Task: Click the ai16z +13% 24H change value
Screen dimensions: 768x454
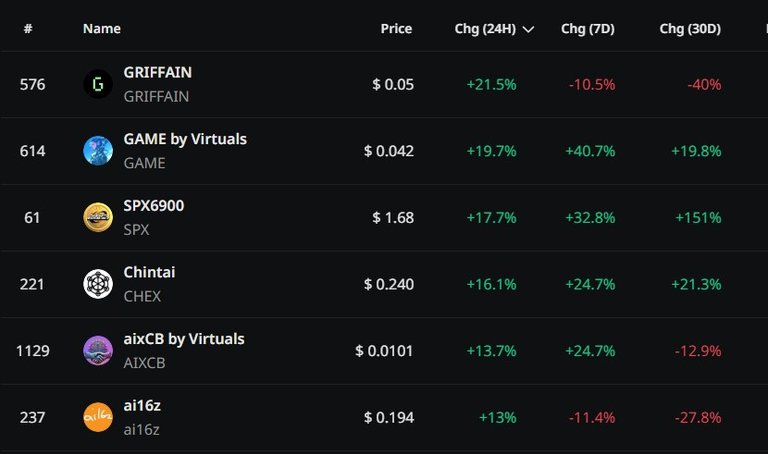Action: point(498,417)
